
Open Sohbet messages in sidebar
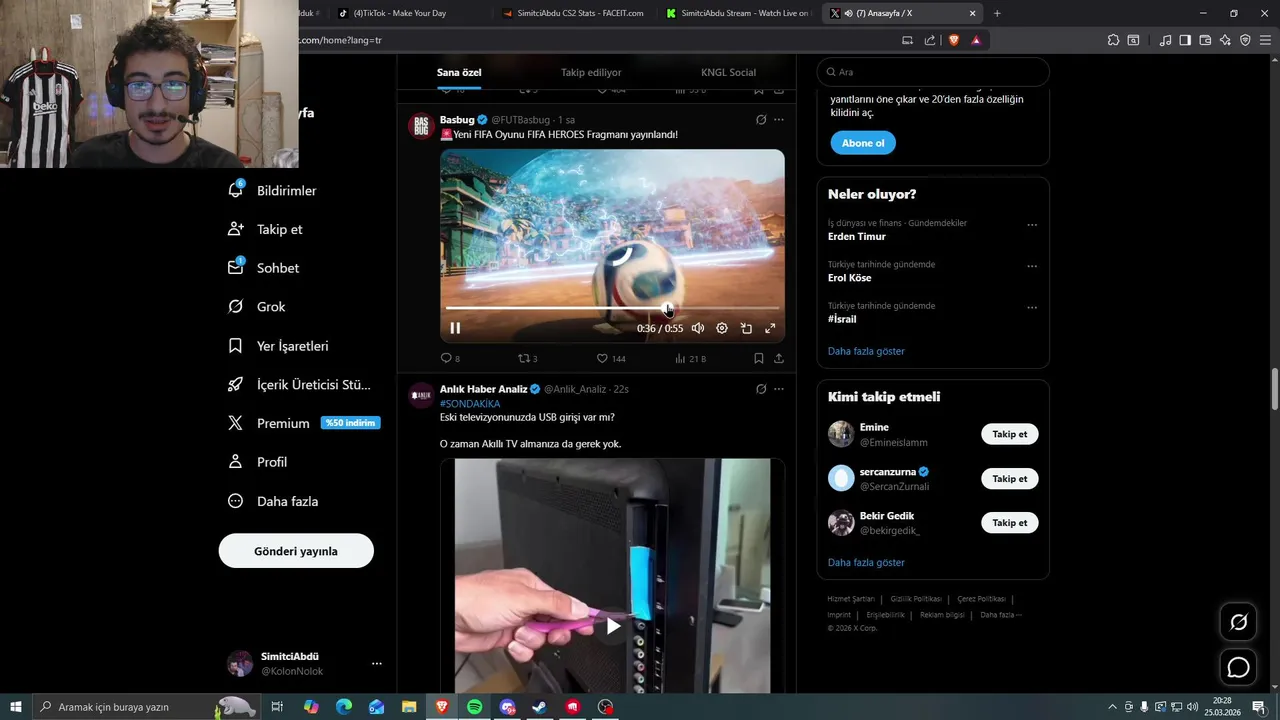pyautogui.click(x=264, y=268)
